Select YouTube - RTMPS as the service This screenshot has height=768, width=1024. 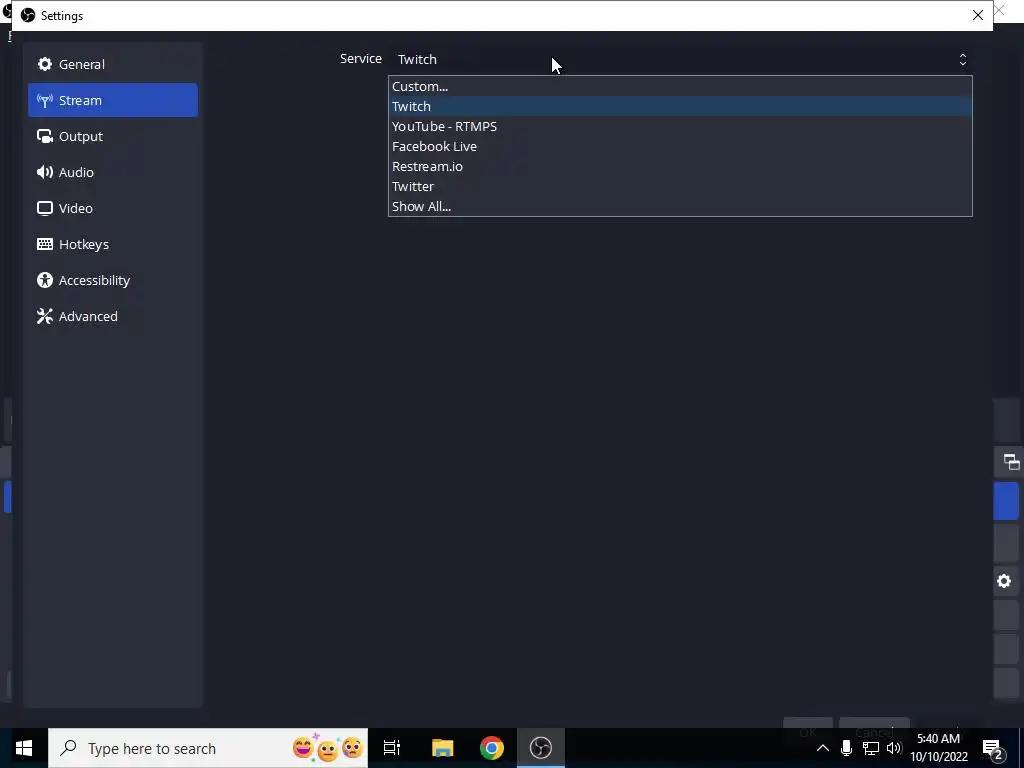coord(680,126)
